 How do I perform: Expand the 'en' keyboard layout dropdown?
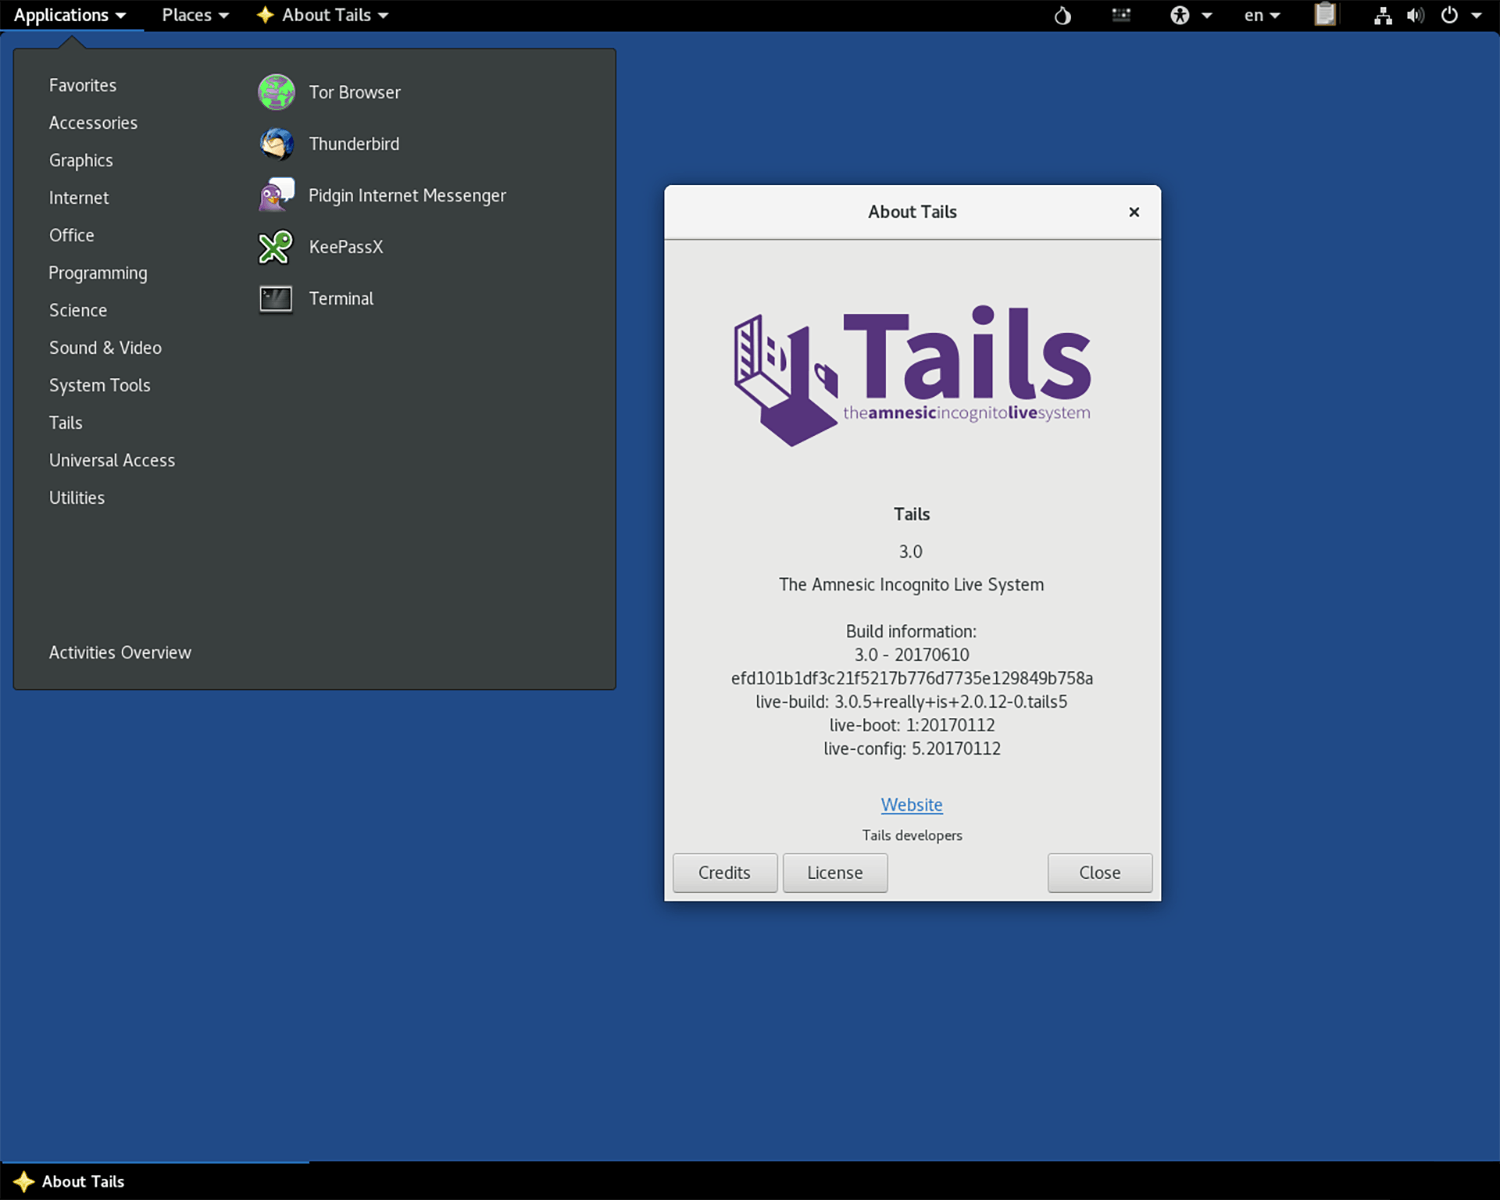pyautogui.click(x=1262, y=15)
